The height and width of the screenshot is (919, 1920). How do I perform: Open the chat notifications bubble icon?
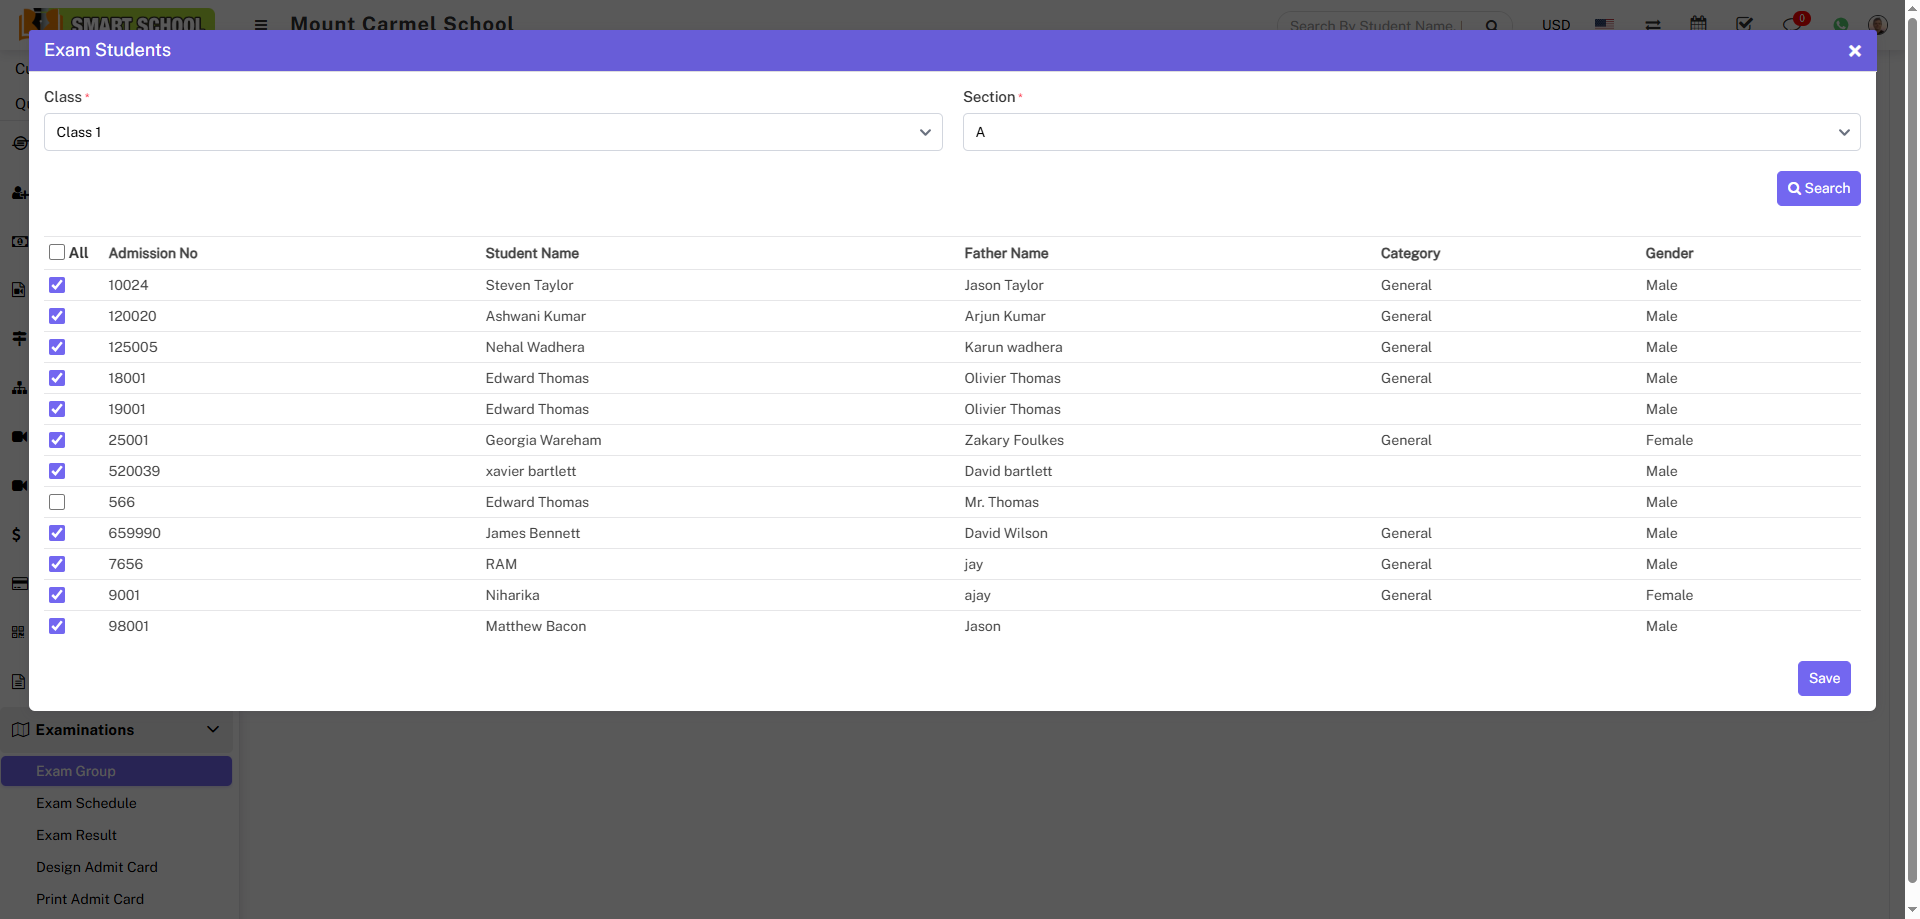tap(1791, 24)
